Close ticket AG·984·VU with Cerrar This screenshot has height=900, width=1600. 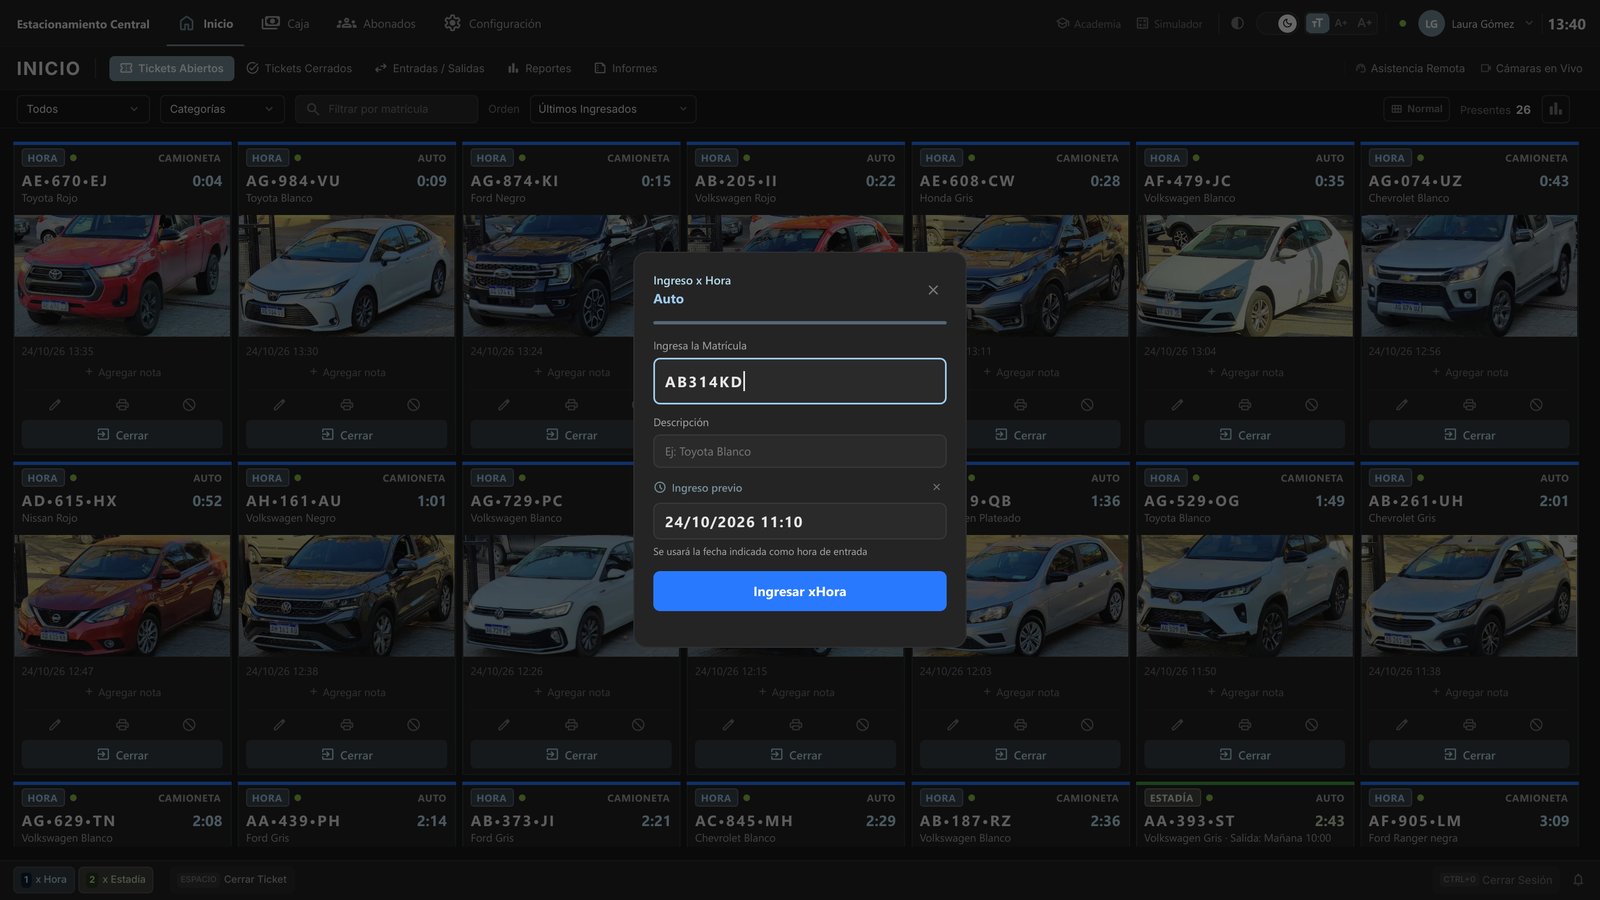point(346,435)
